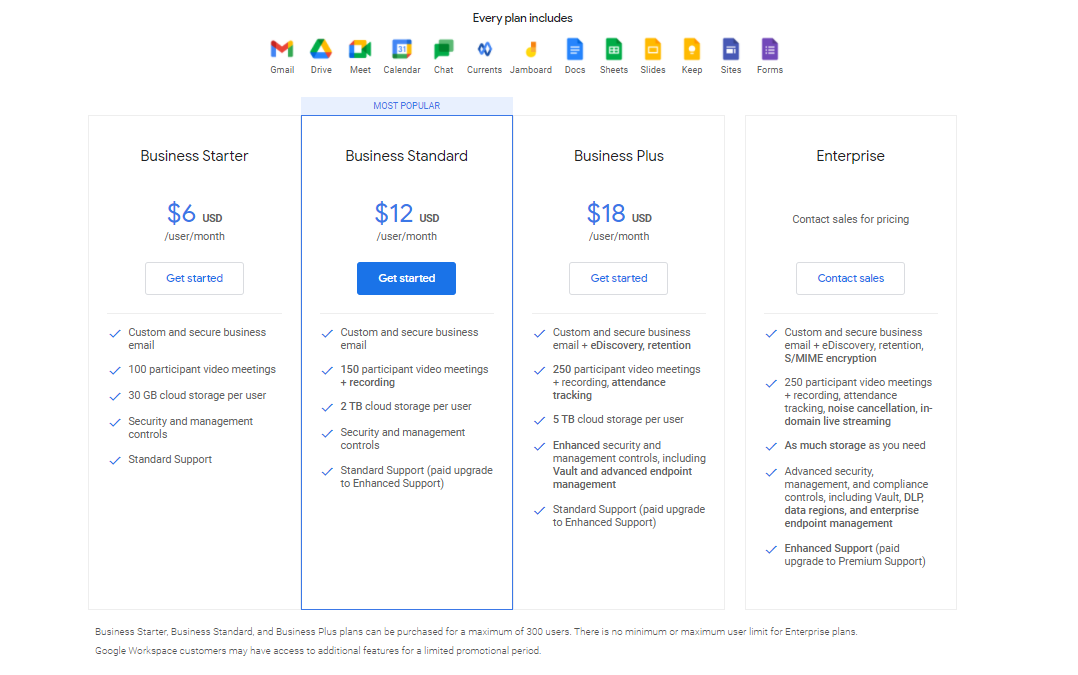
Task: Click the Gmail icon
Action: (x=282, y=49)
